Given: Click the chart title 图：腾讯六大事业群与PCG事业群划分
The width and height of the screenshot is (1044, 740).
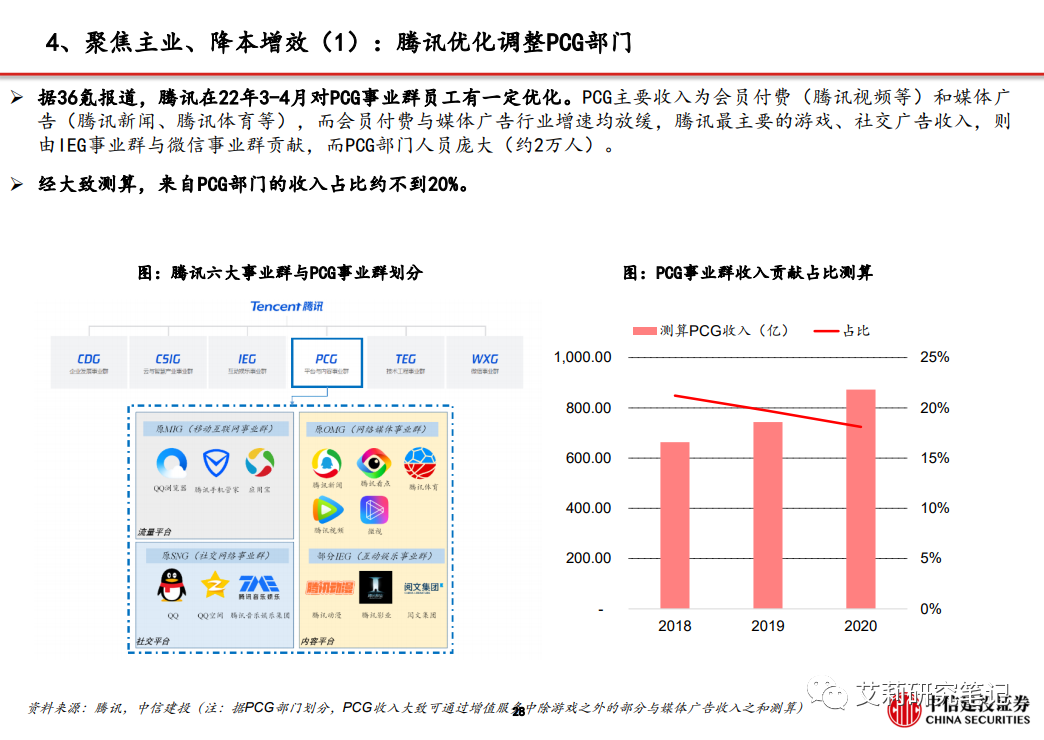Looking at the screenshot, I should tap(280, 272).
